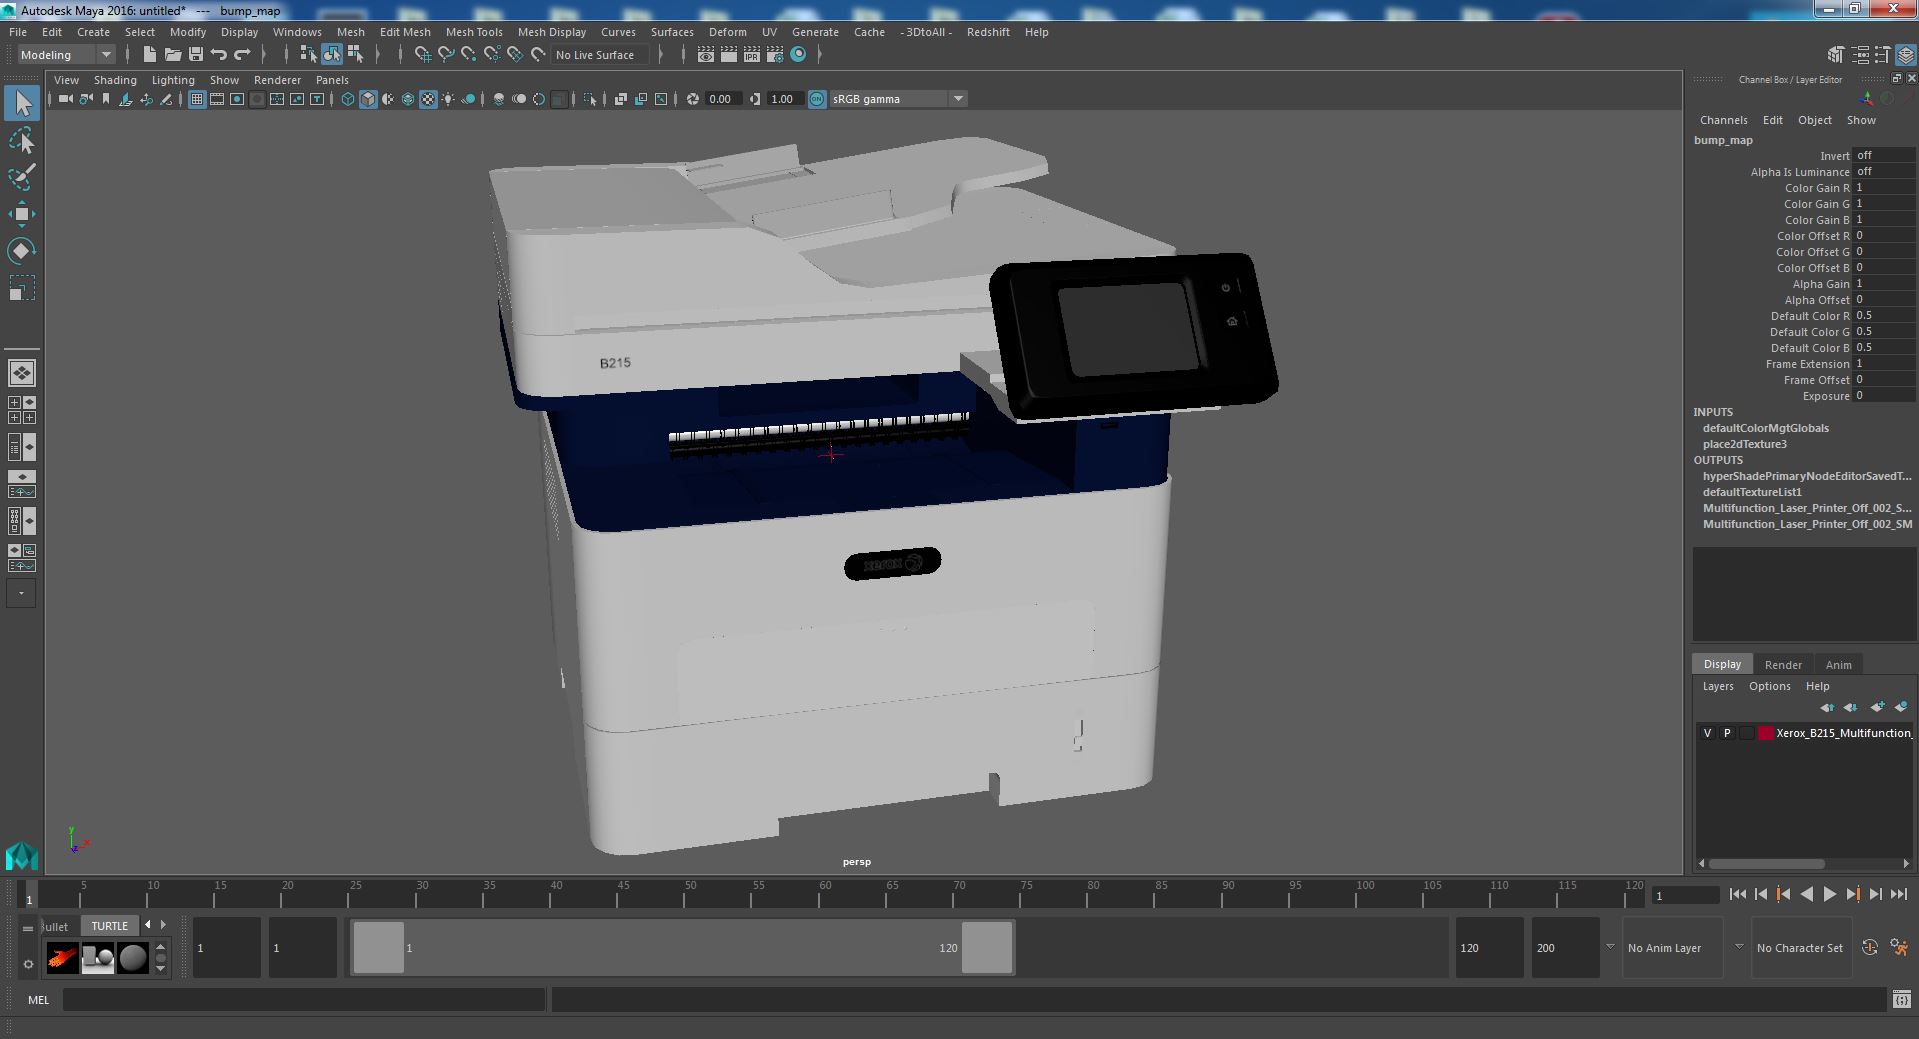Choose the Scale tool in toolbox
Image resolution: width=1919 pixels, height=1039 pixels.
[22, 288]
